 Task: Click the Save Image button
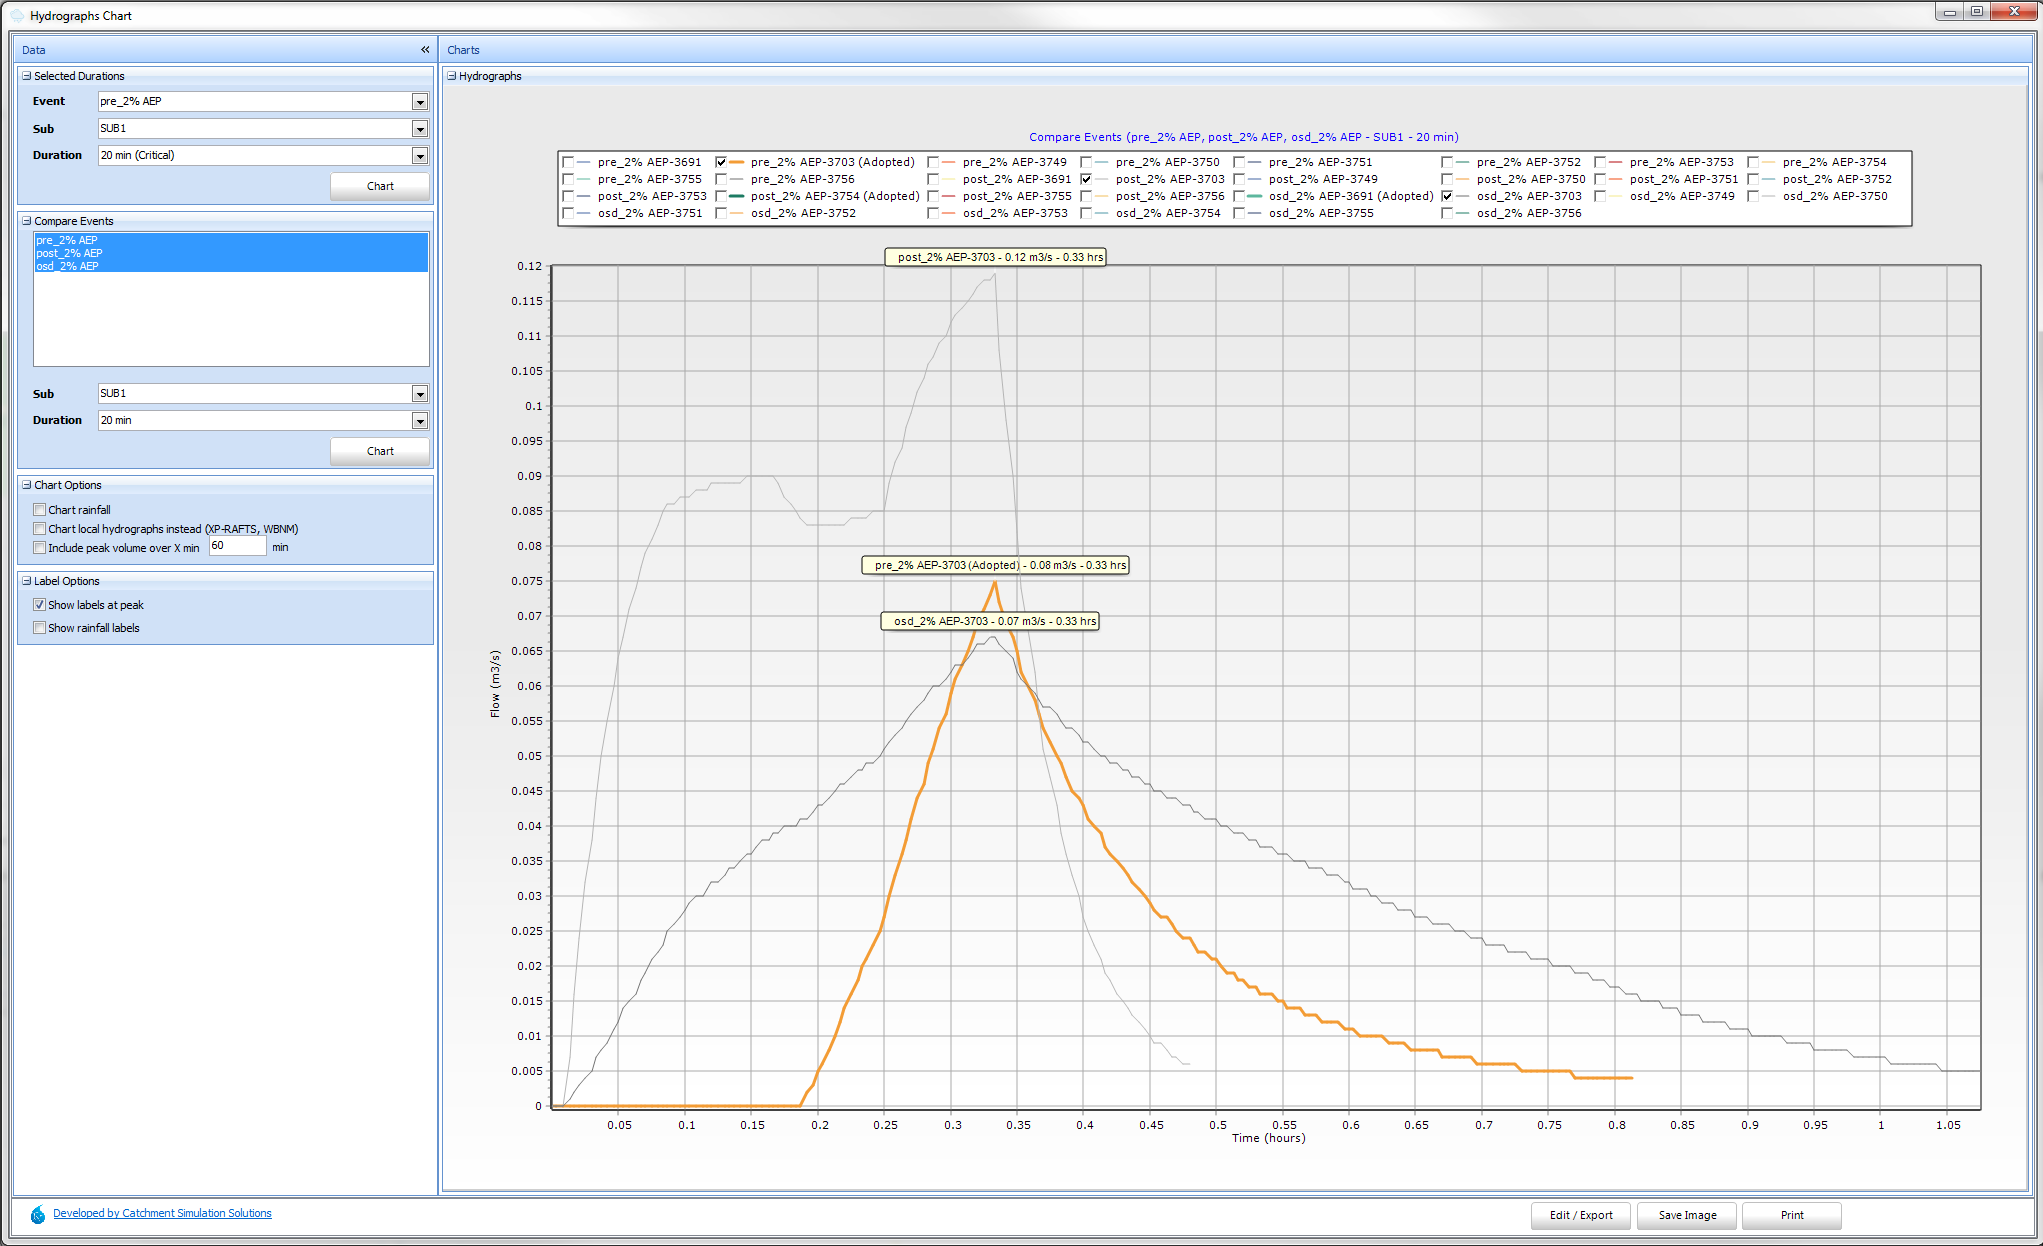pyautogui.click(x=1687, y=1215)
